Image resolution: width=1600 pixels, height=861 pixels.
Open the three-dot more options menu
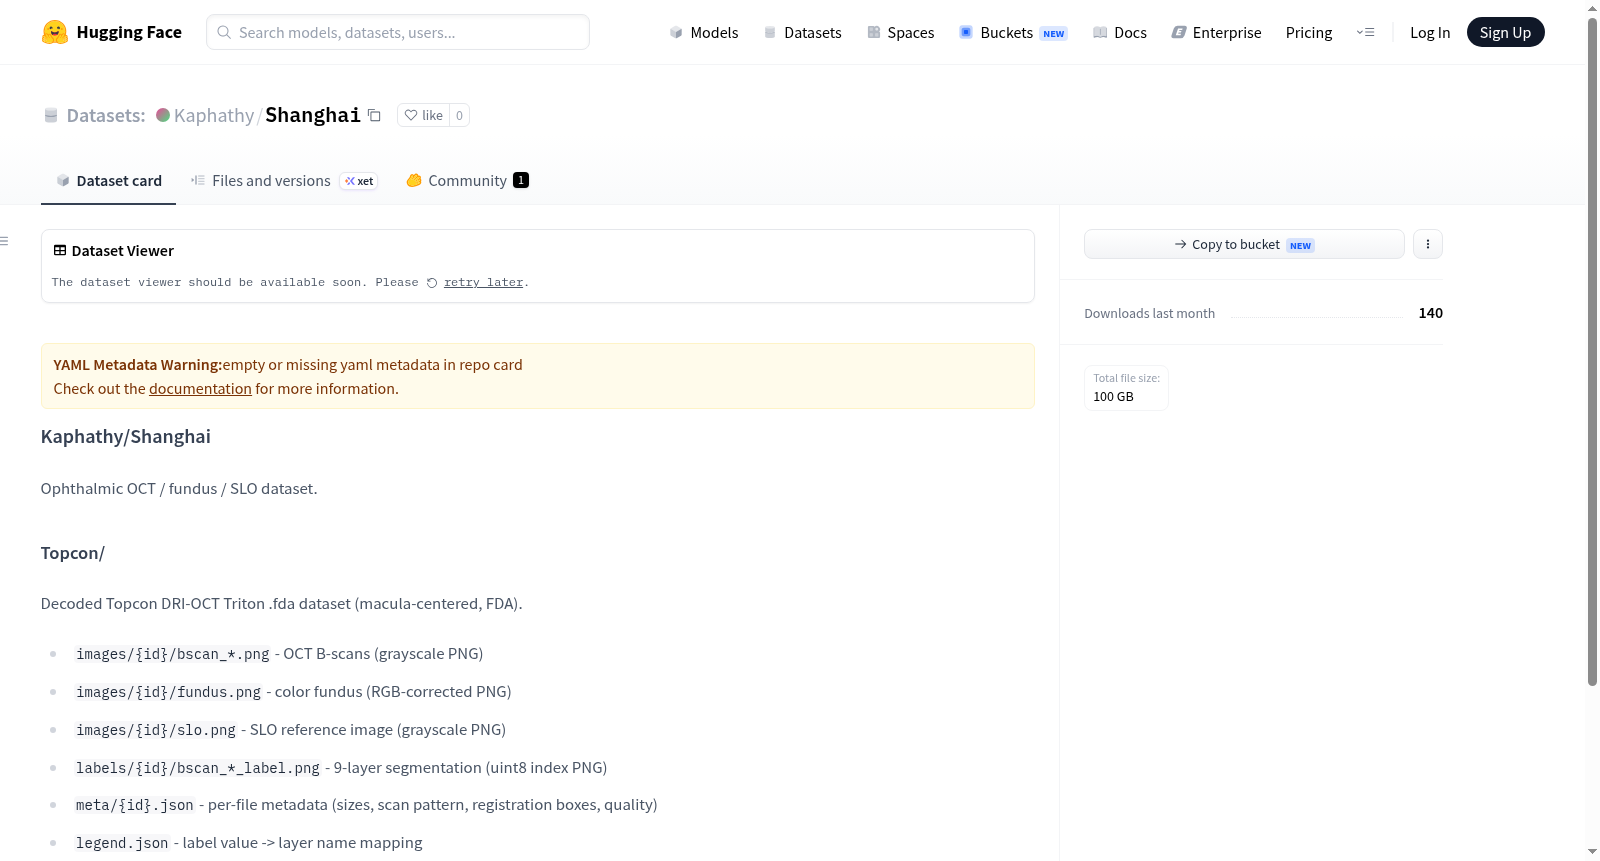[1428, 244]
